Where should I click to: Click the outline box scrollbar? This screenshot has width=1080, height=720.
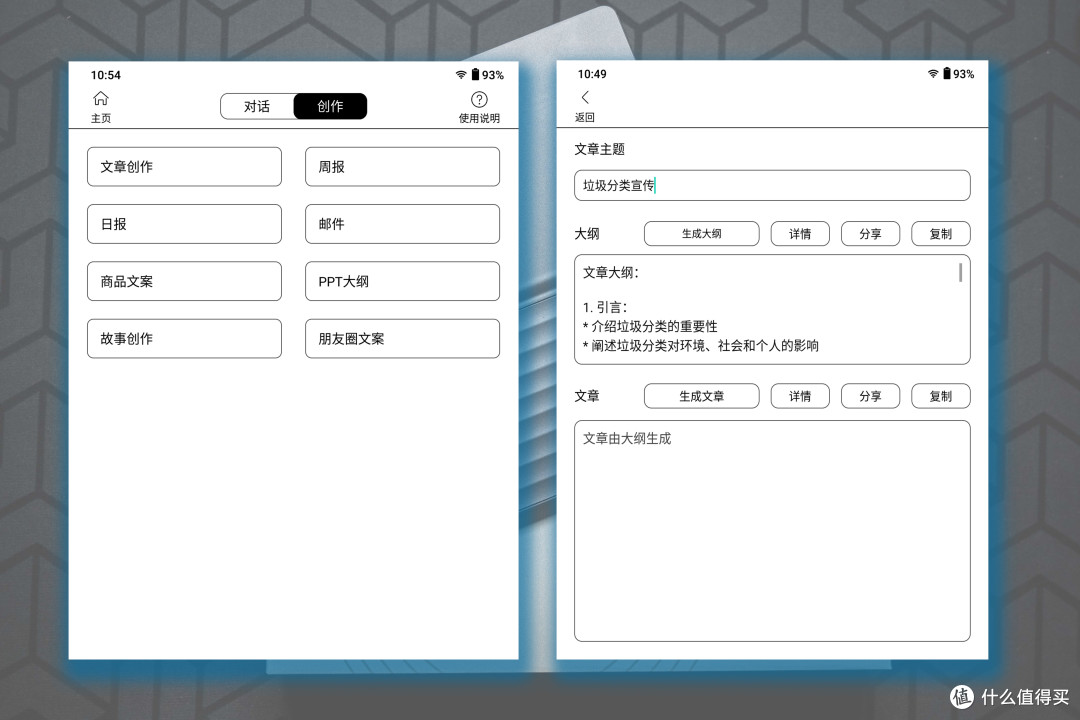pos(960,272)
